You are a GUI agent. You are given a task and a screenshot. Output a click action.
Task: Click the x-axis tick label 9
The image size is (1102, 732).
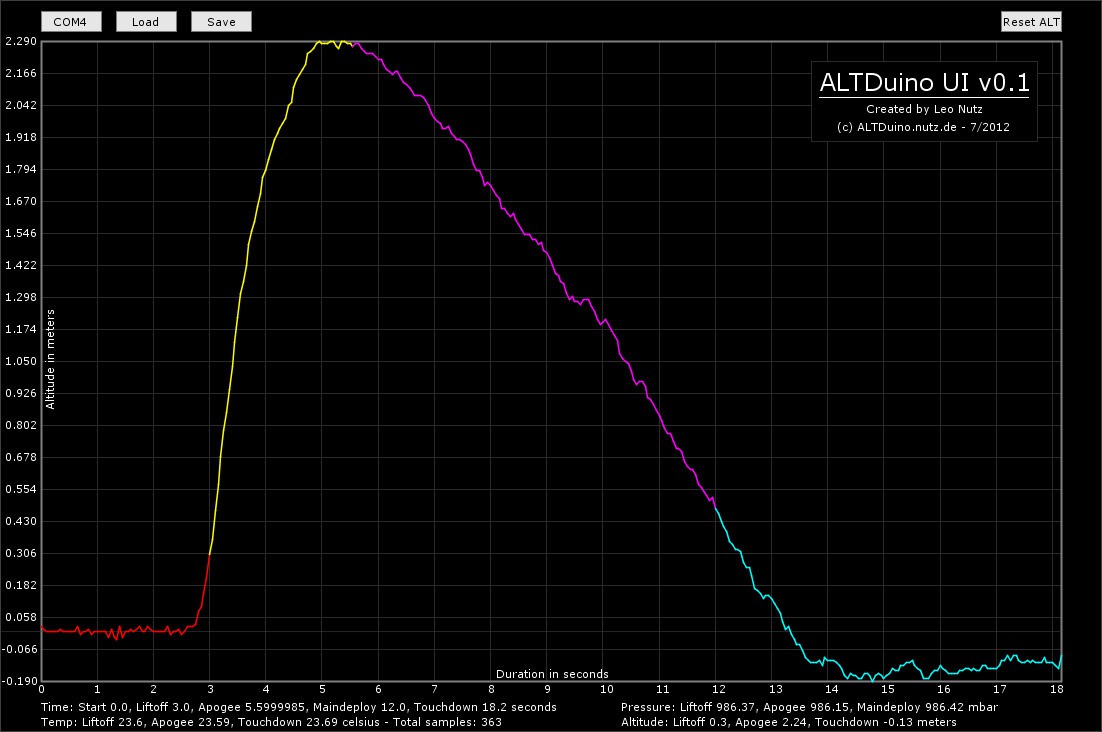547,689
